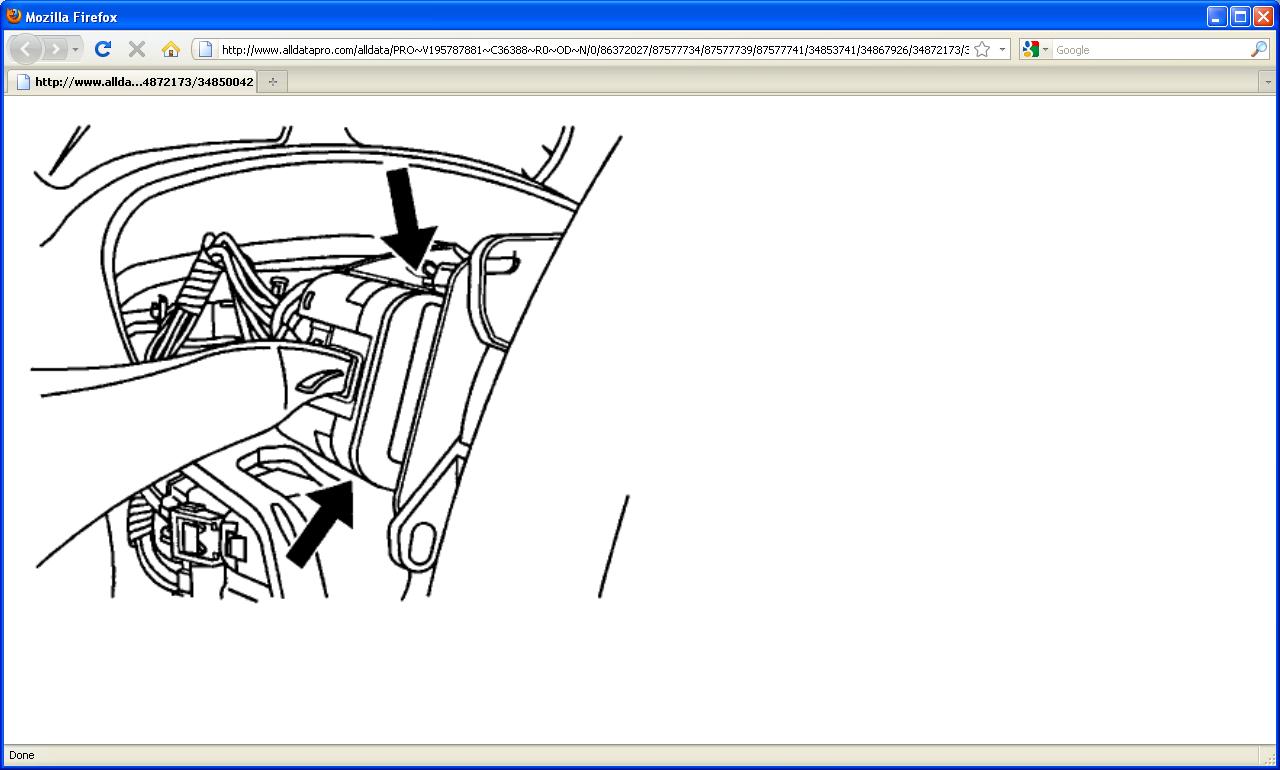Viewport: 1280px width, 770px height.
Task: Reload the current page
Action: point(102,49)
